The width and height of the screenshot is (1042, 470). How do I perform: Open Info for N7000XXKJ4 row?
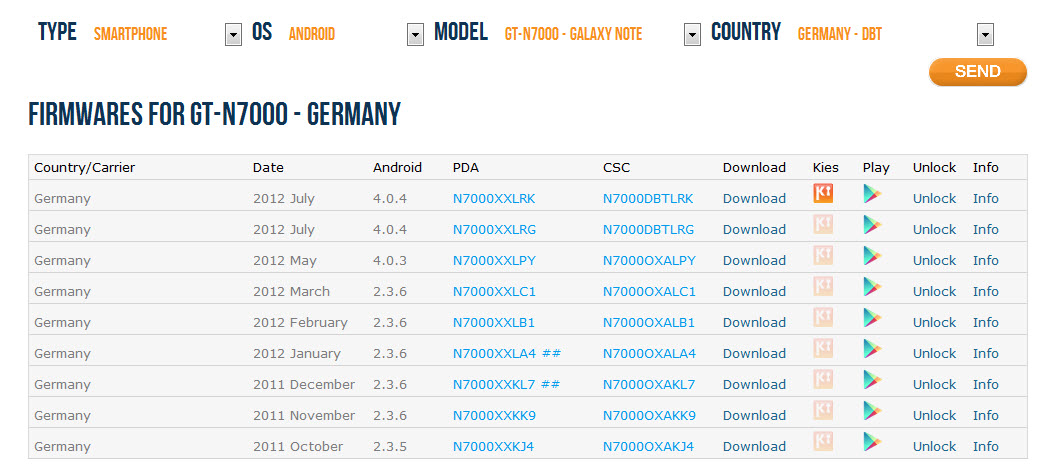986,447
